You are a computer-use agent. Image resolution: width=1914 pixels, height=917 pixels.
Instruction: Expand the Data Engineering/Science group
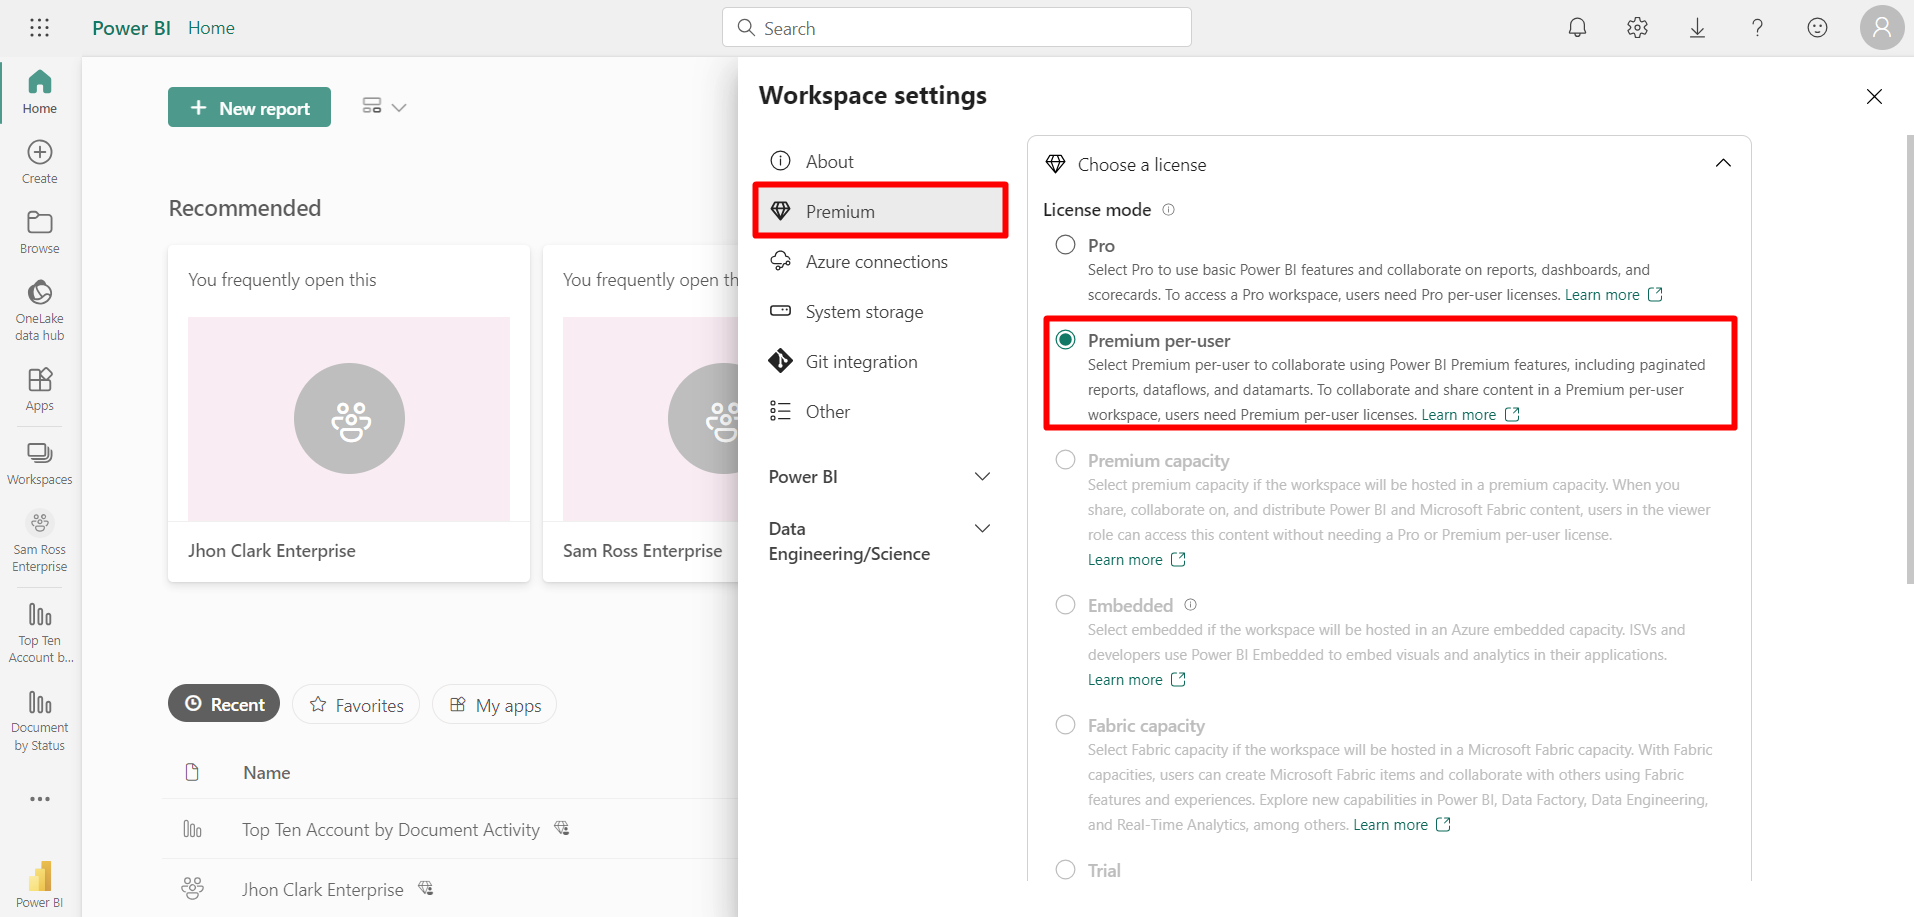(982, 528)
